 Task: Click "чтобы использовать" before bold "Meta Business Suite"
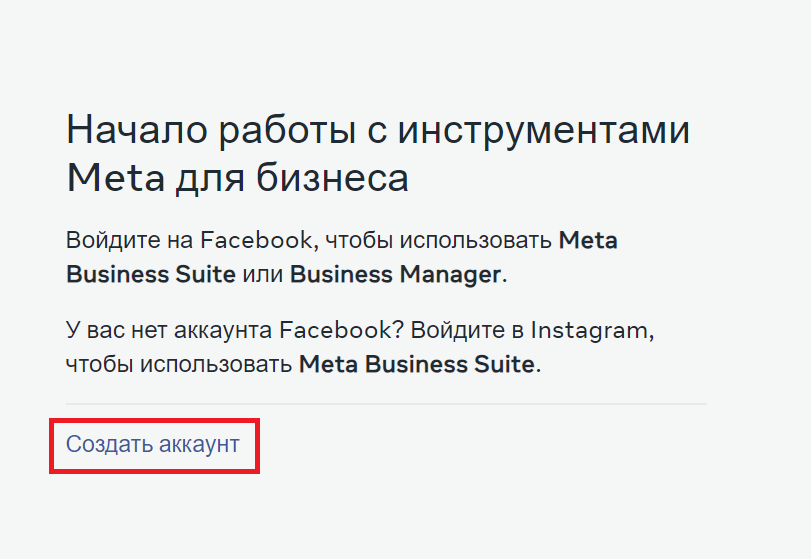[x=179, y=363]
